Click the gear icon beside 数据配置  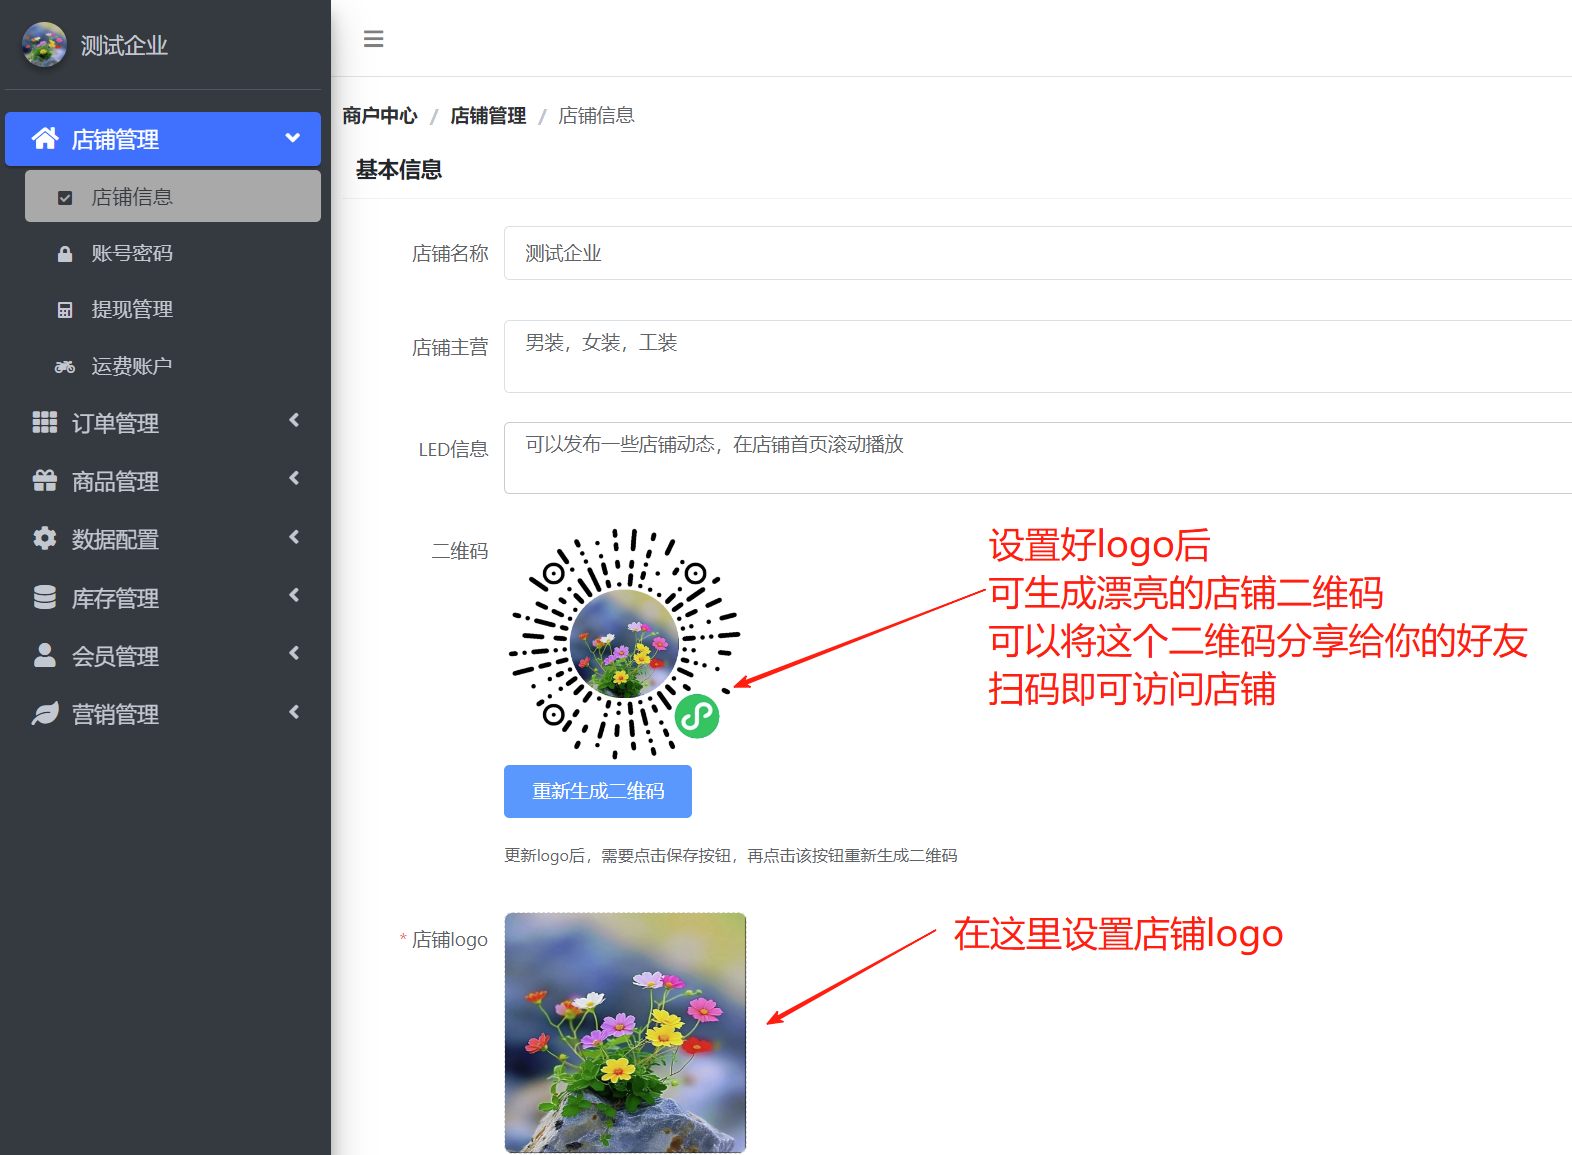(45, 538)
